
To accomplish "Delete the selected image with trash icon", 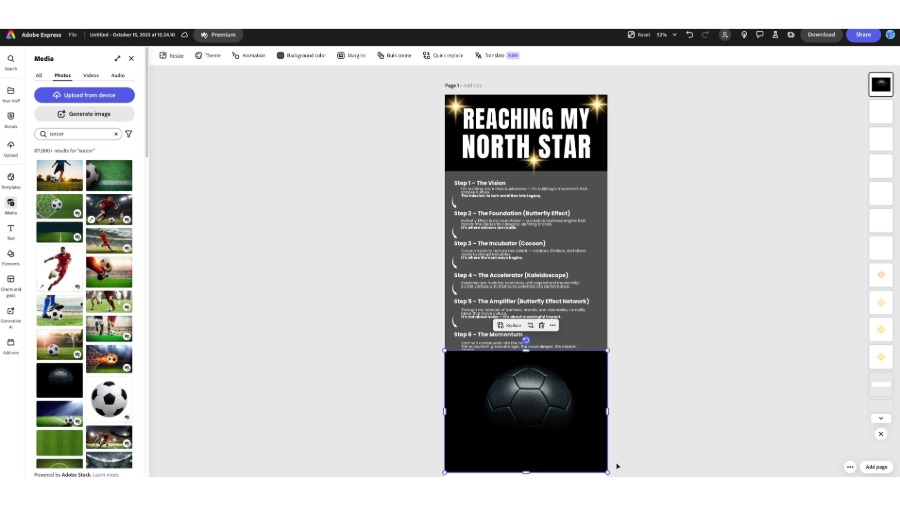I will tap(541, 325).
